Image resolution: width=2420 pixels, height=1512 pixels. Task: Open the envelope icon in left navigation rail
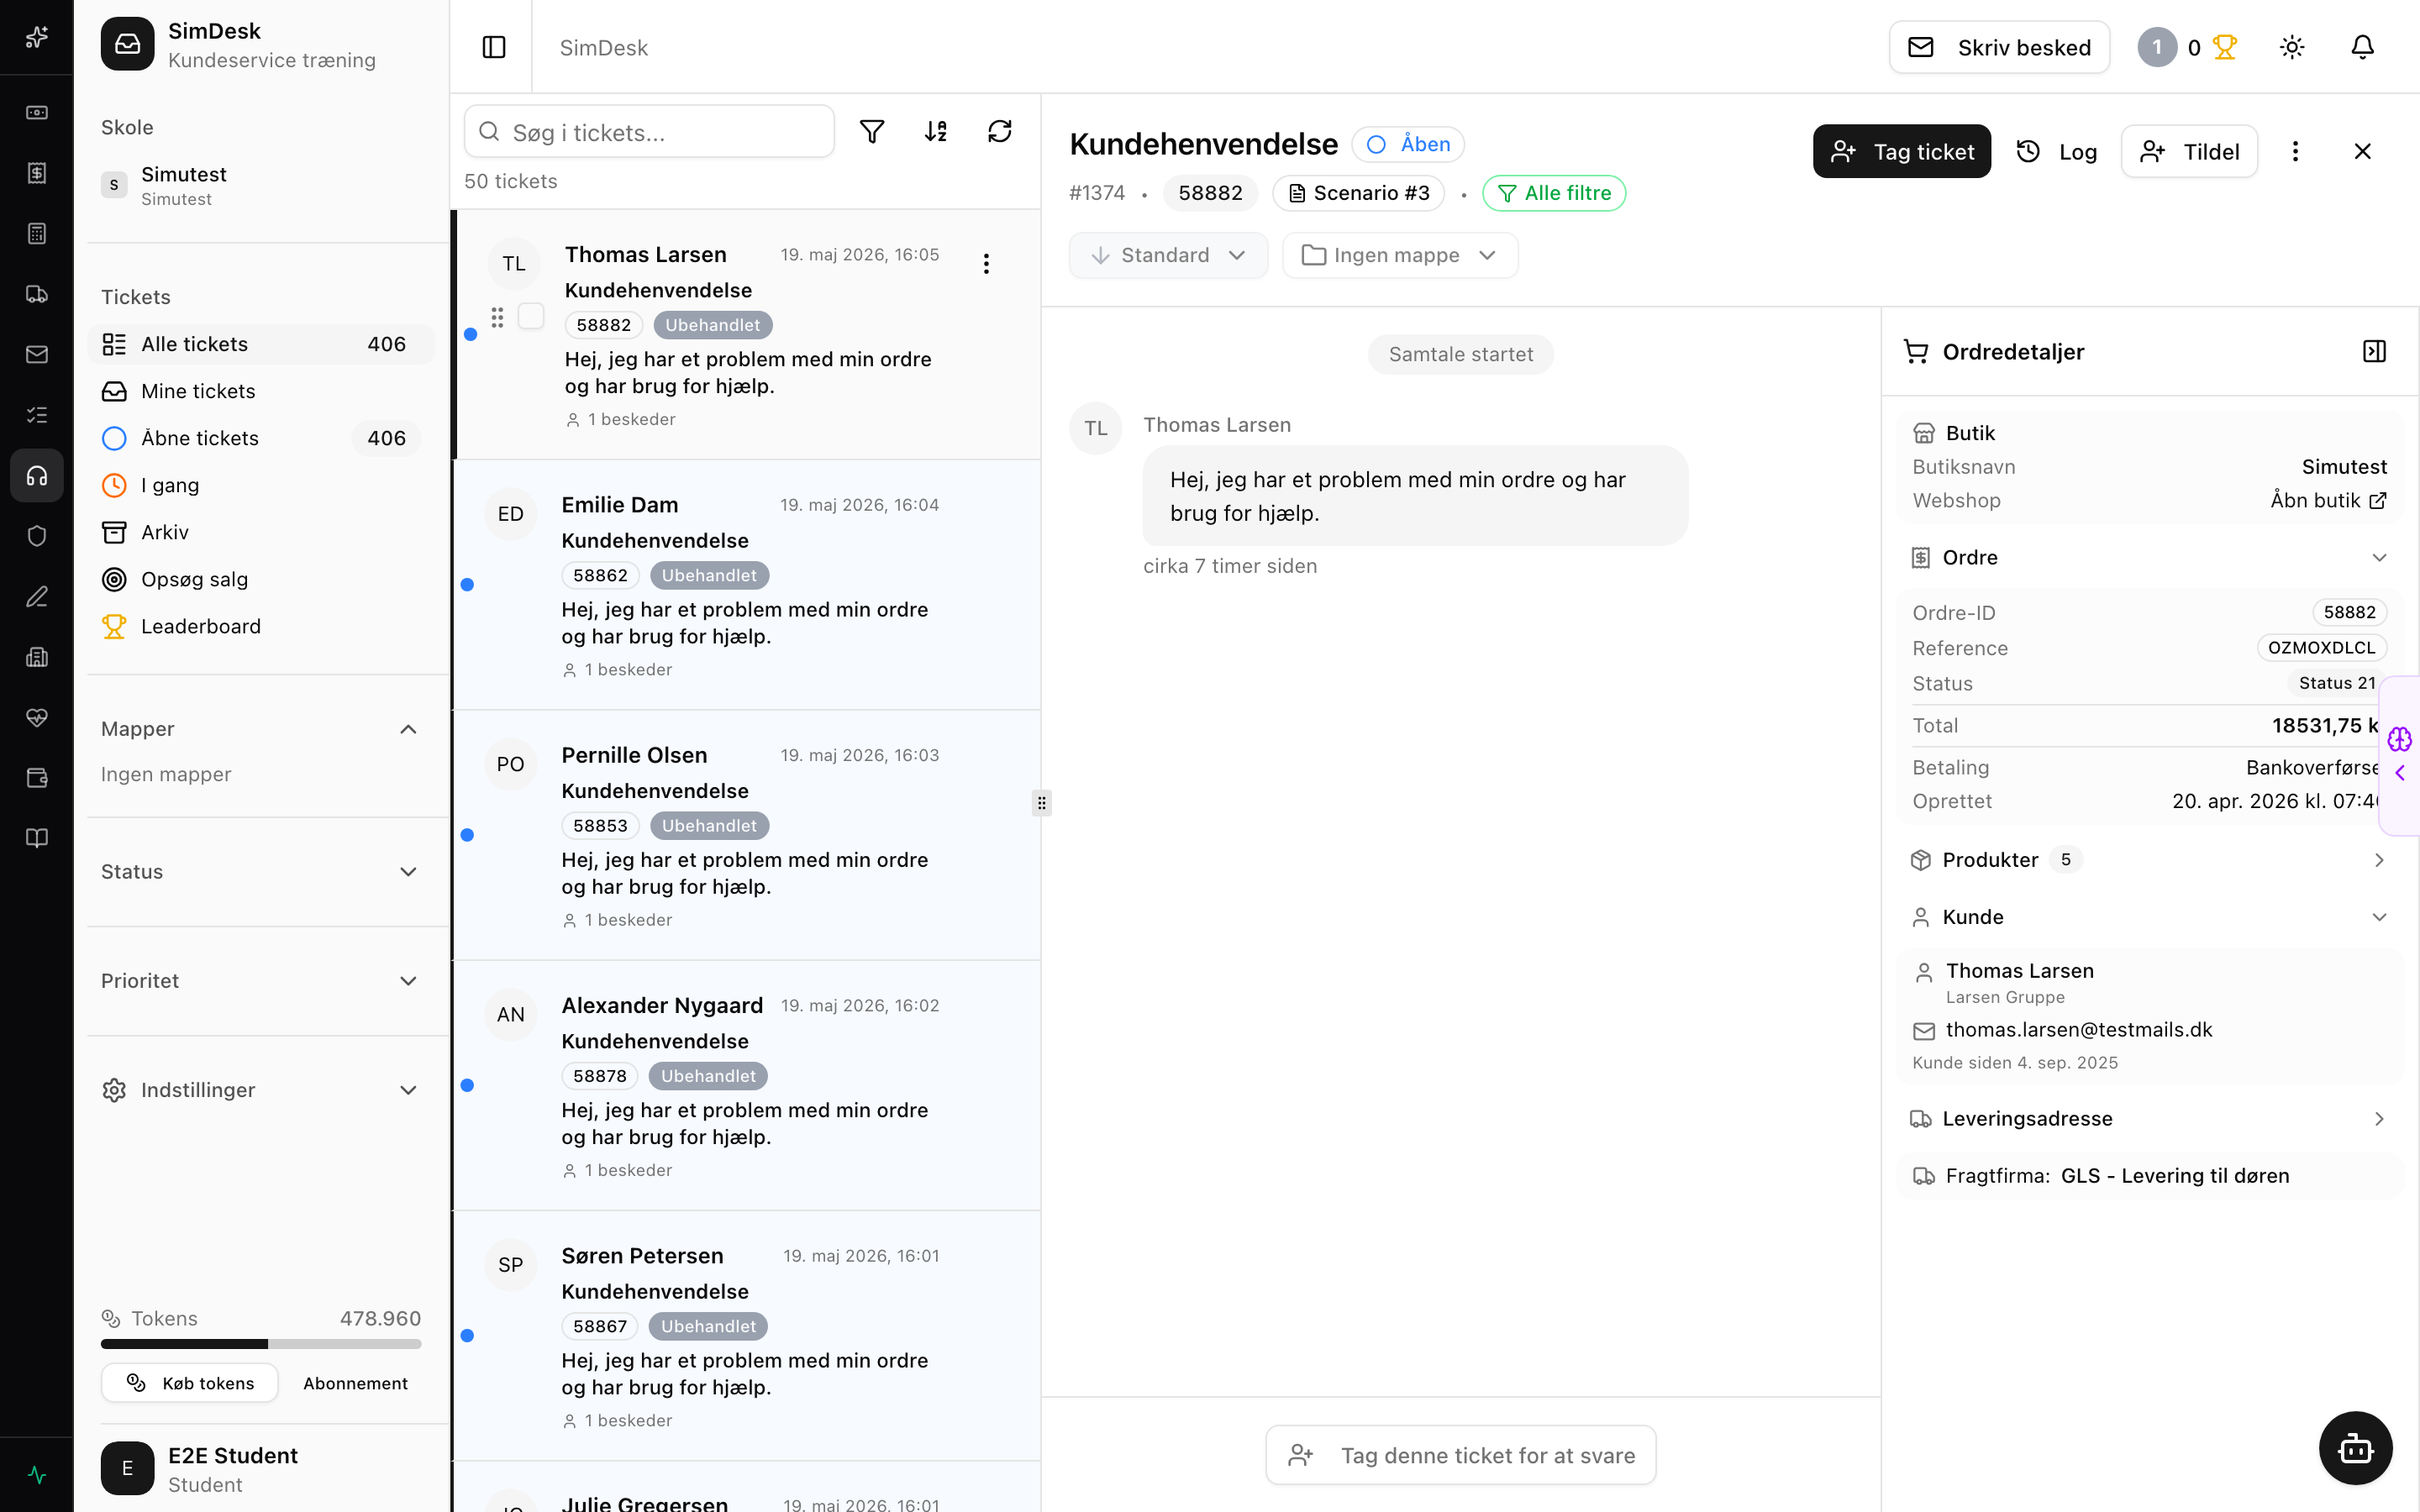[x=37, y=354]
